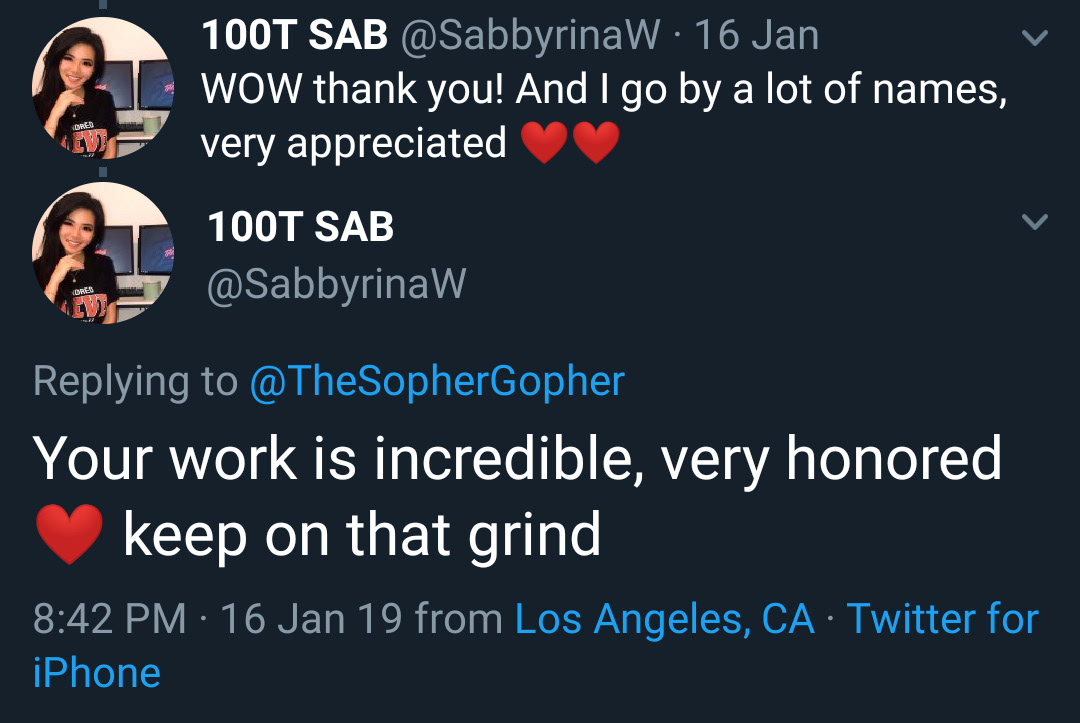The width and height of the screenshot is (1080, 723).
Task: Open the top reply's 16 Jan timestamp
Action: click(x=756, y=37)
